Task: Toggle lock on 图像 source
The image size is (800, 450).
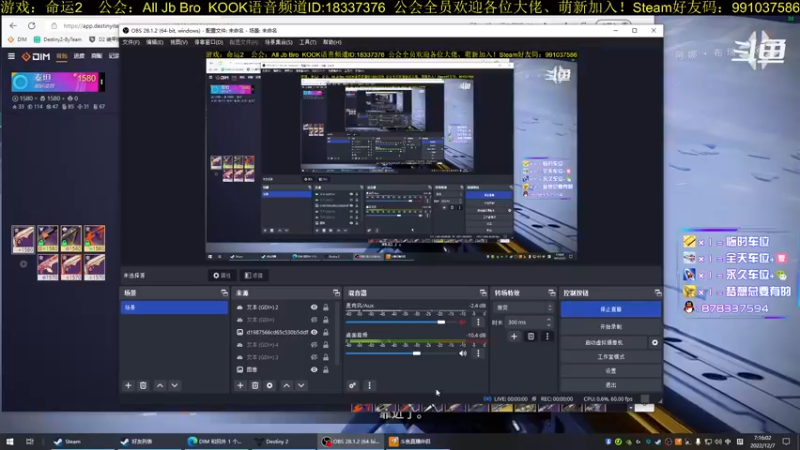Action: pyautogui.click(x=326, y=369)
